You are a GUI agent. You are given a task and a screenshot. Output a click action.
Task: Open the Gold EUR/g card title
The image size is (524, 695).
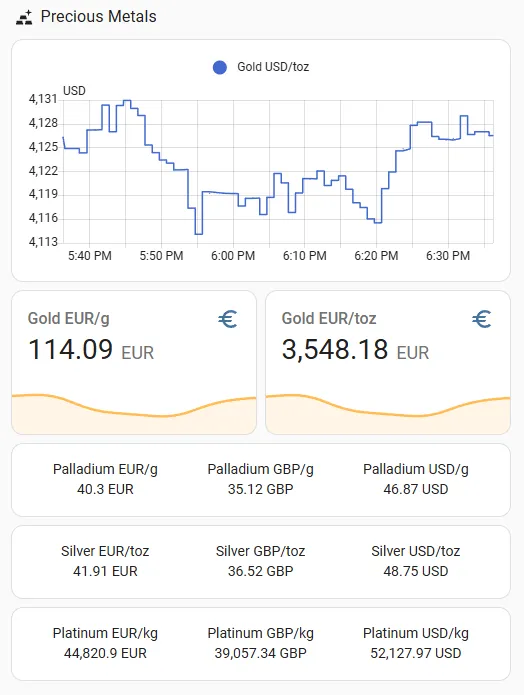pyautogui.click(x=69, y=319)
